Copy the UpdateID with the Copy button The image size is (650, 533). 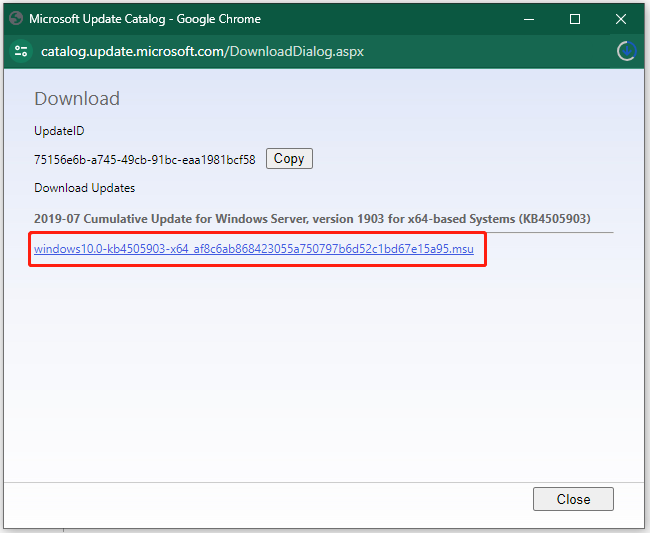(x=289, y=159)
